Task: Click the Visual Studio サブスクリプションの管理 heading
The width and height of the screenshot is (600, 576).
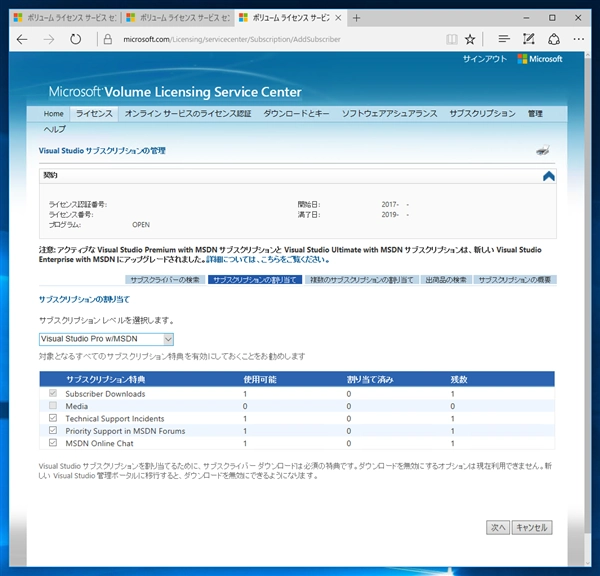Action: click(102, 150)
